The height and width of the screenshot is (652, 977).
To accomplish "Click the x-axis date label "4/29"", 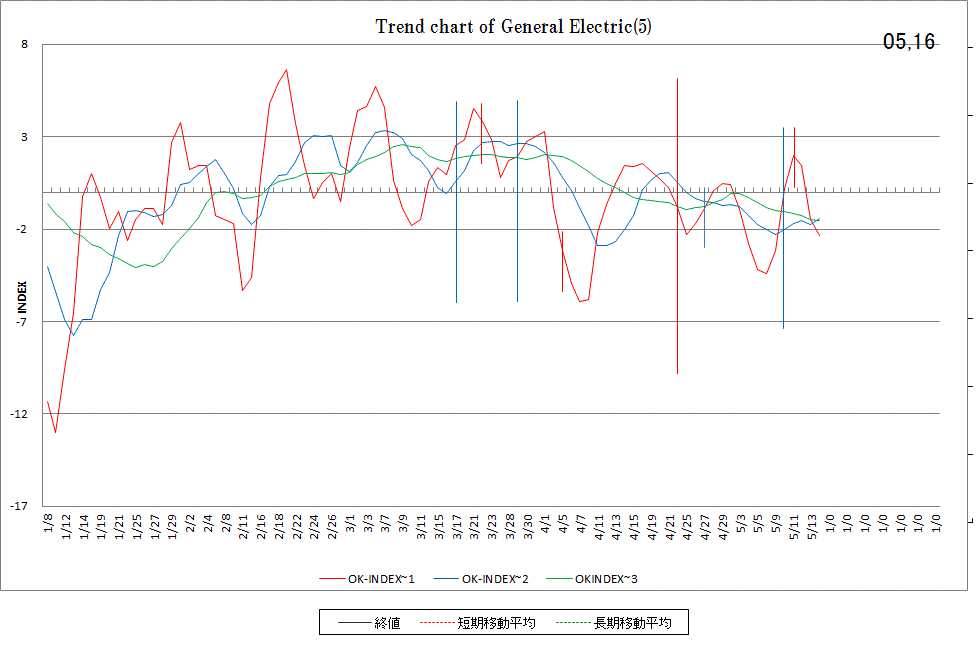I will click(x=723, y=527).
